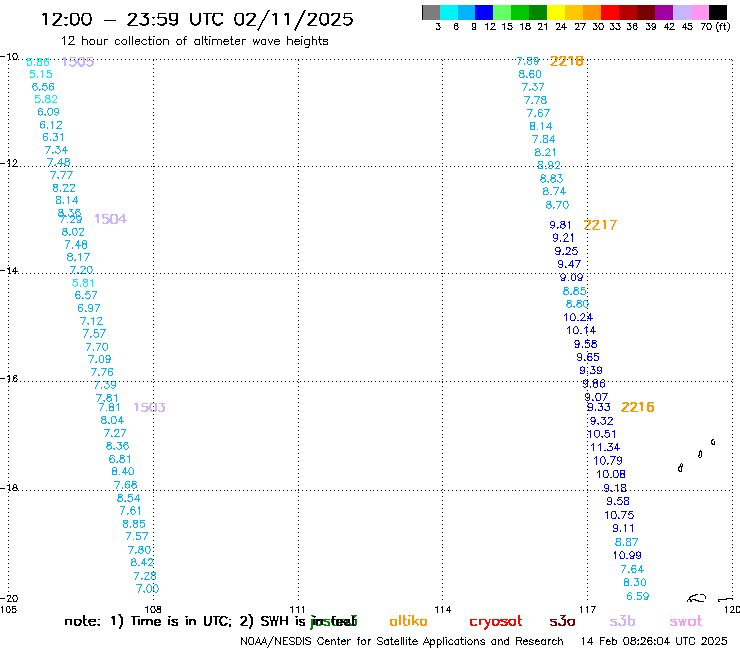Click the wave height value '7.67'
The image size is (740, 650).
pos(538,113)
